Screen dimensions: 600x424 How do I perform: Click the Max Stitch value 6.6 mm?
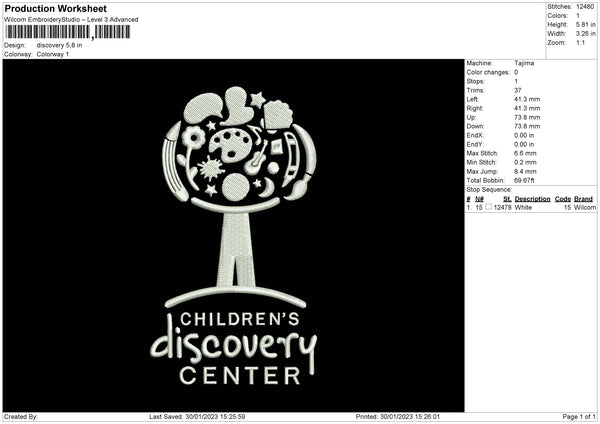point(525,153)
